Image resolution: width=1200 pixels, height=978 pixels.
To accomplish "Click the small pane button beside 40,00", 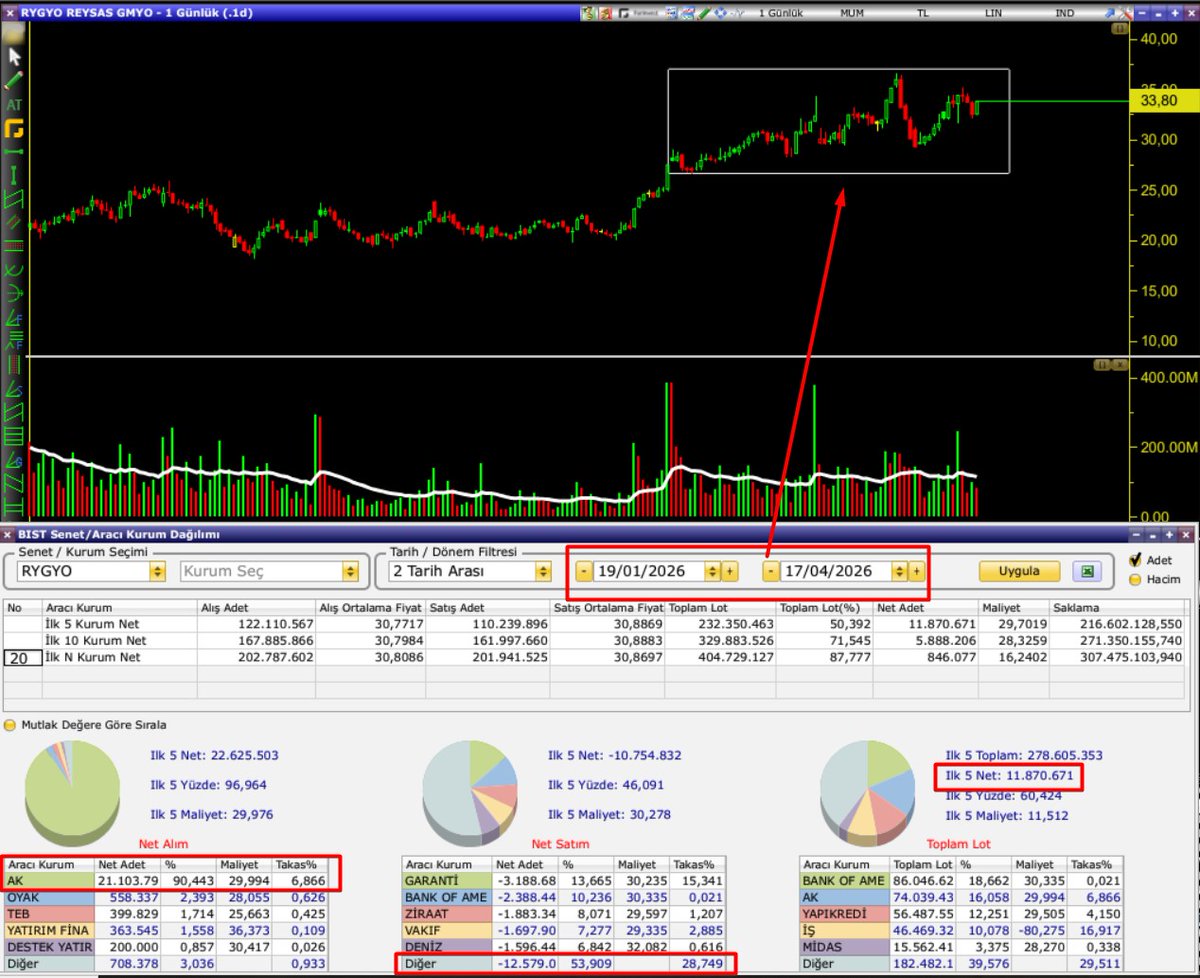I will (x=1119, y=30).
